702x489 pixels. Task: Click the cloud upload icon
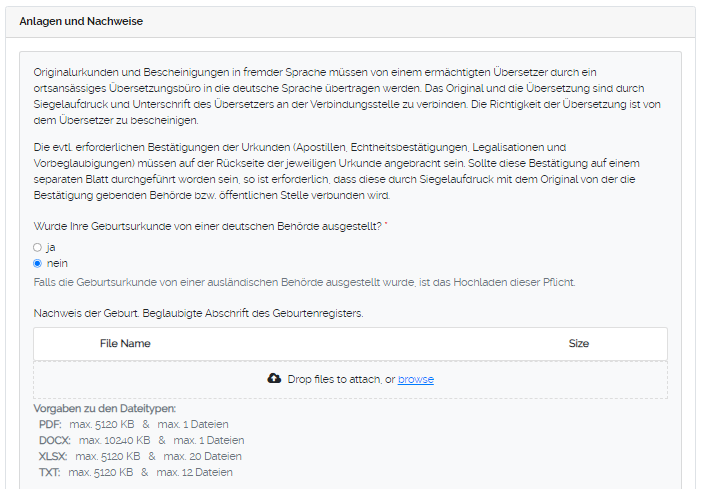pos(275,379)
